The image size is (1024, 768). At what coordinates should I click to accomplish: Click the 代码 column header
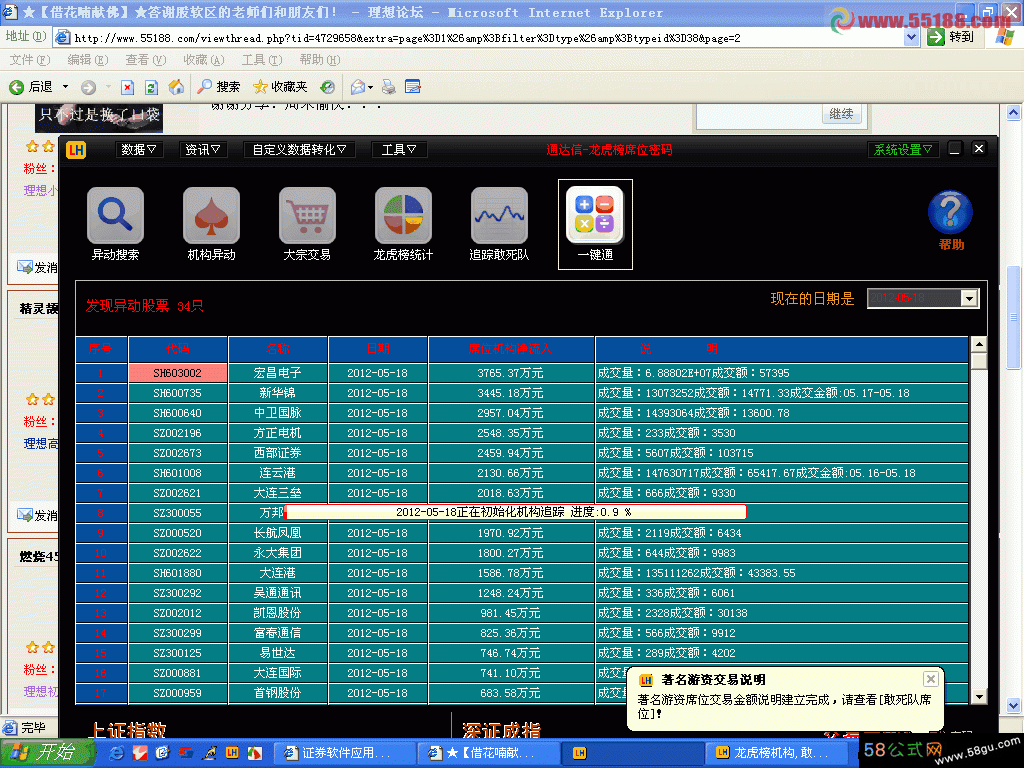pyautogui.click(x=178, y=349)
